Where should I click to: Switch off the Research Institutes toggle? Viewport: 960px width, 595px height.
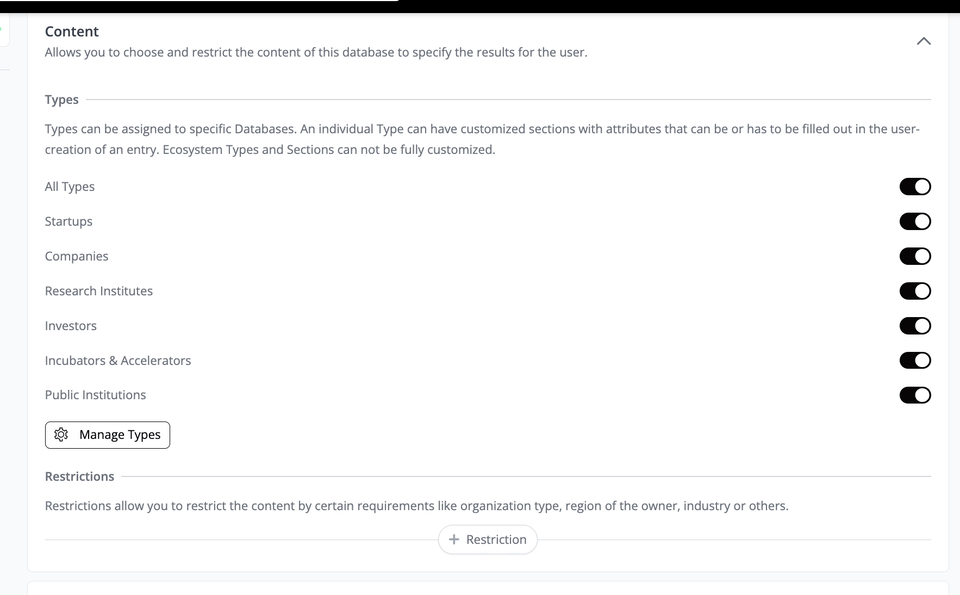915,291
